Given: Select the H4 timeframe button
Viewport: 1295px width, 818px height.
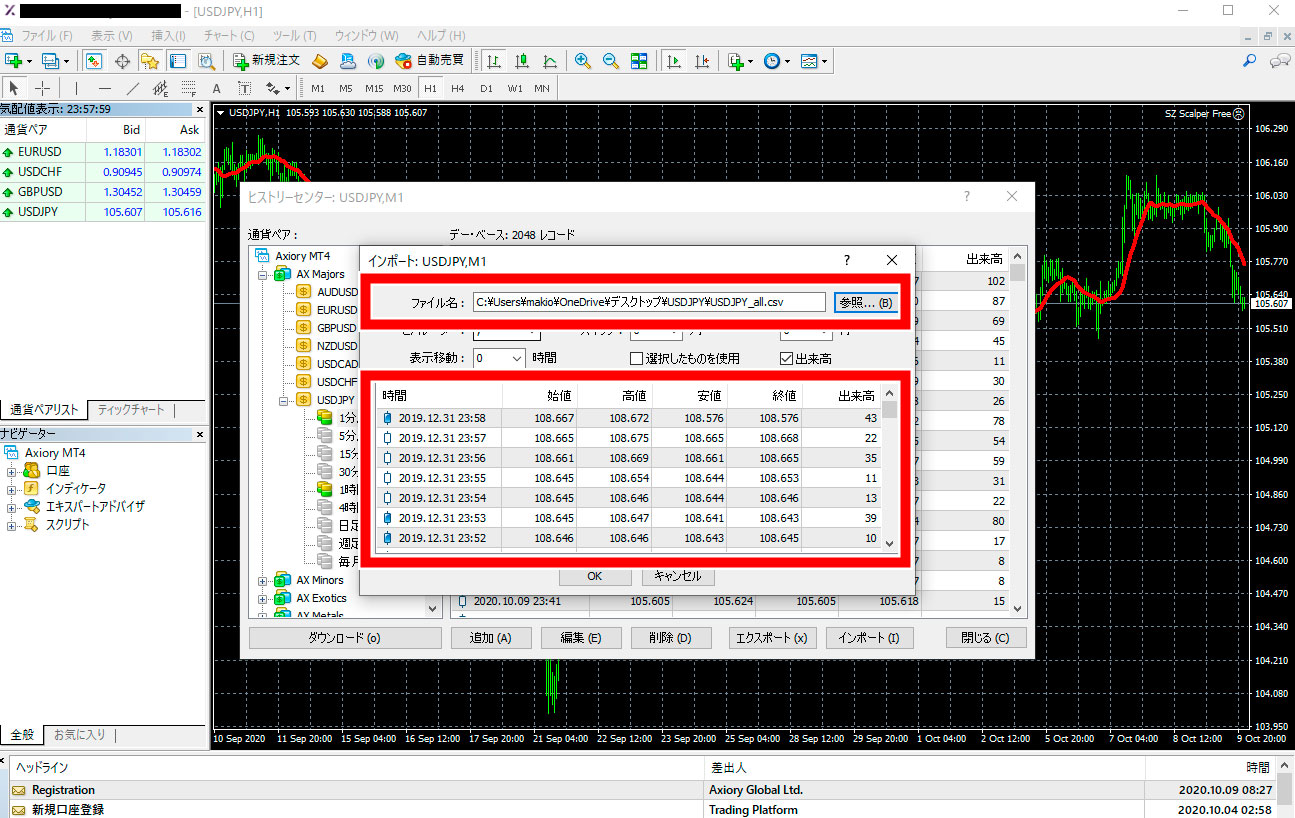Looking at the screenshot, I should click(457, 88).
